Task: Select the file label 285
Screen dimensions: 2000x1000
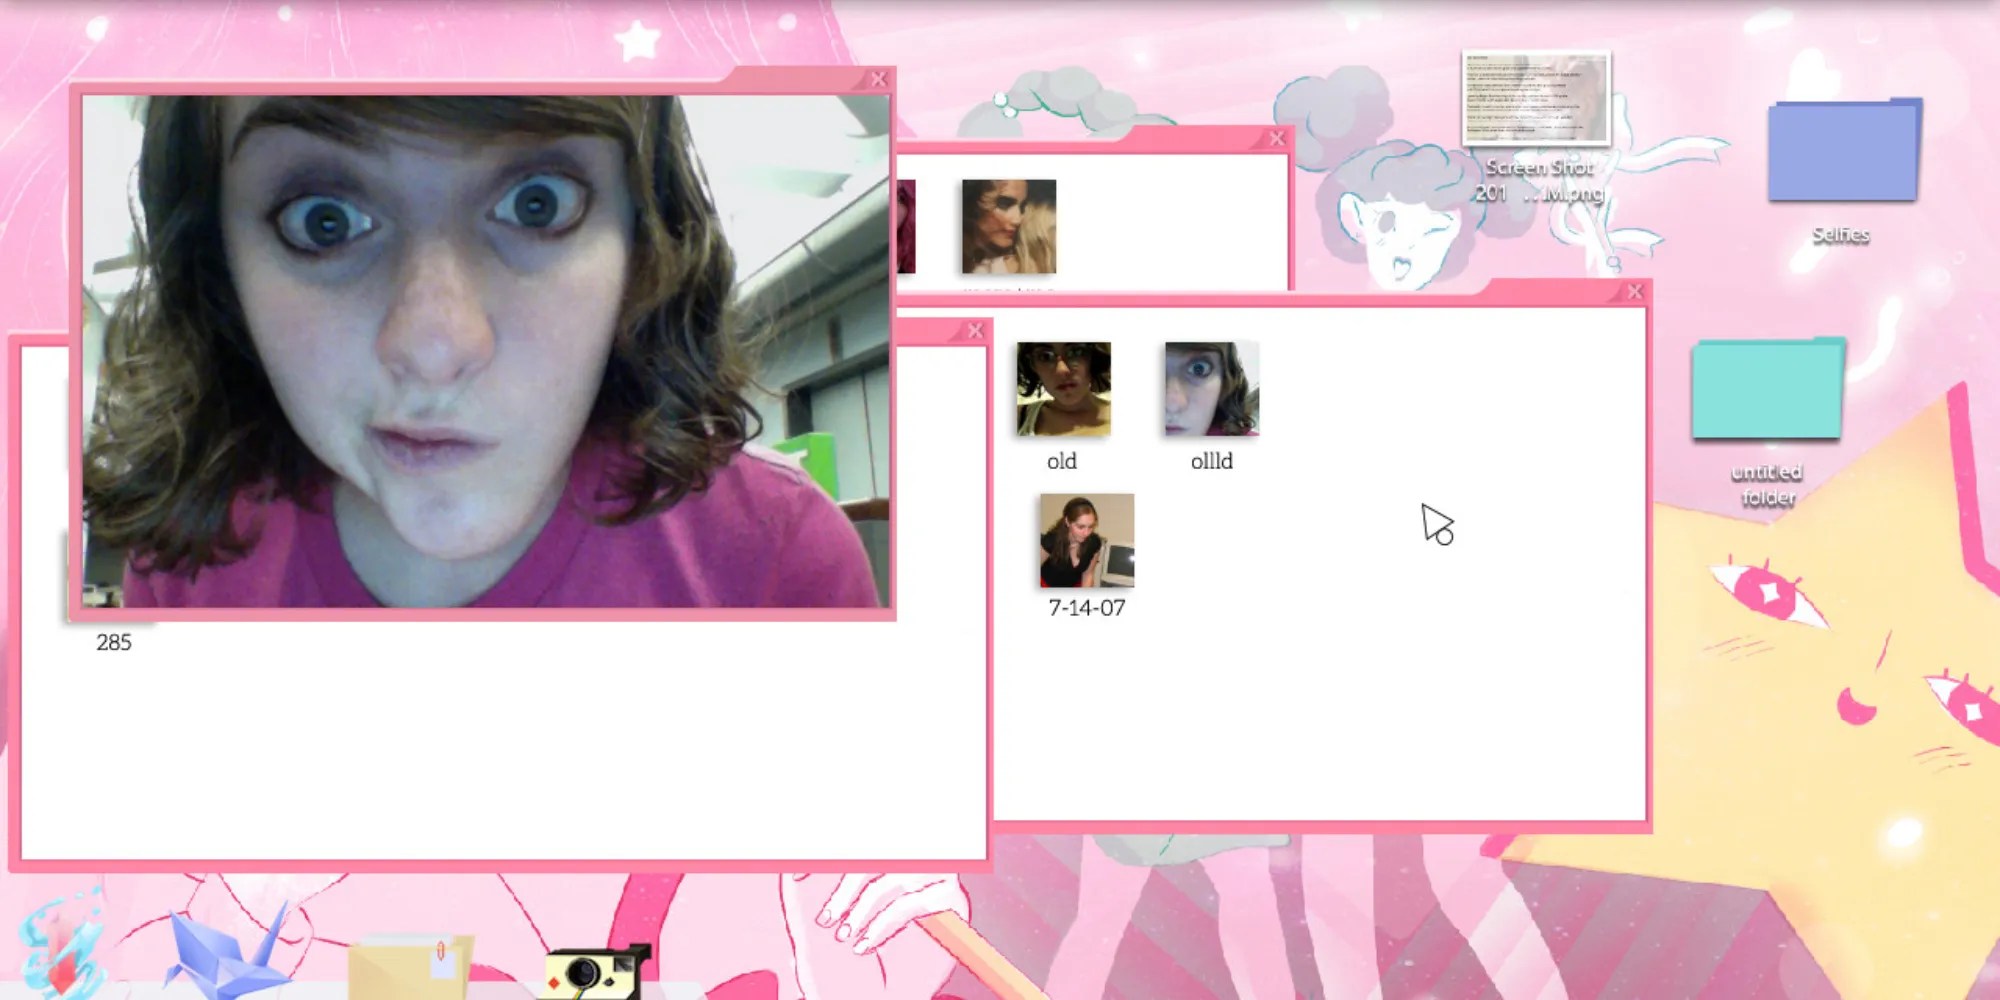Action: pyautogui.click(x=114, y=642)
